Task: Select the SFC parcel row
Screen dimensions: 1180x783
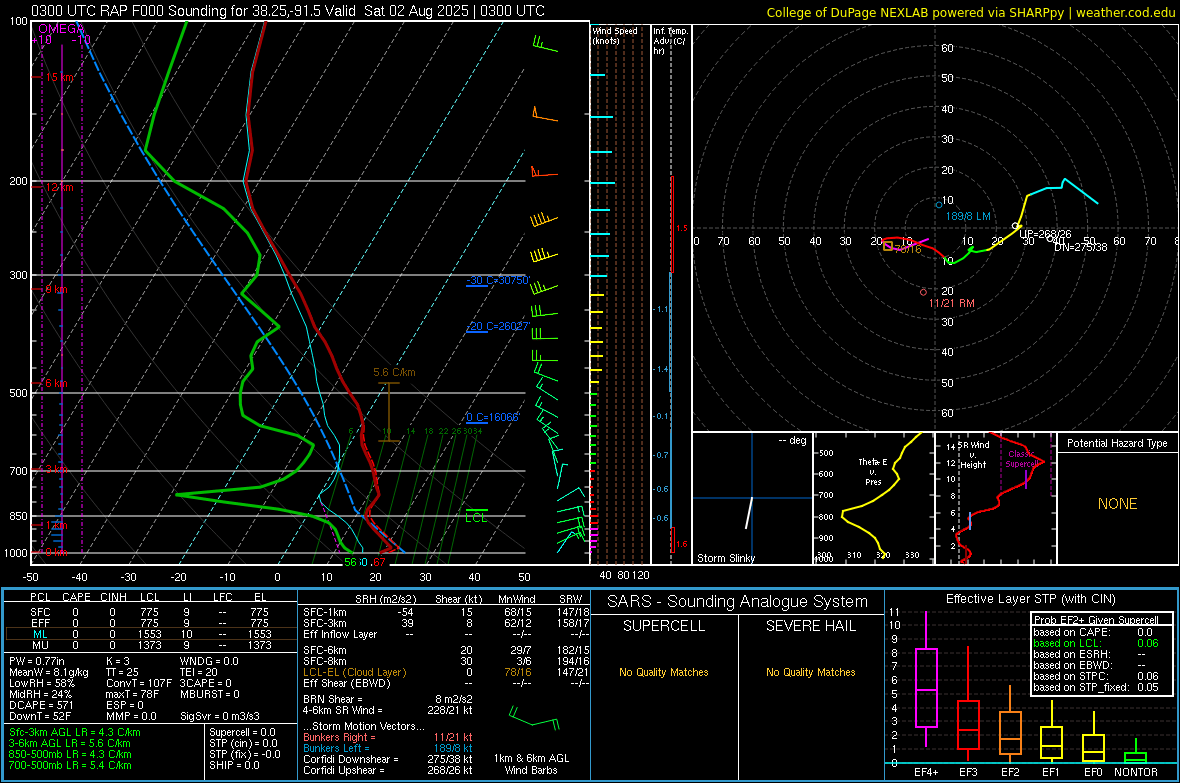Action: (149, 612)
